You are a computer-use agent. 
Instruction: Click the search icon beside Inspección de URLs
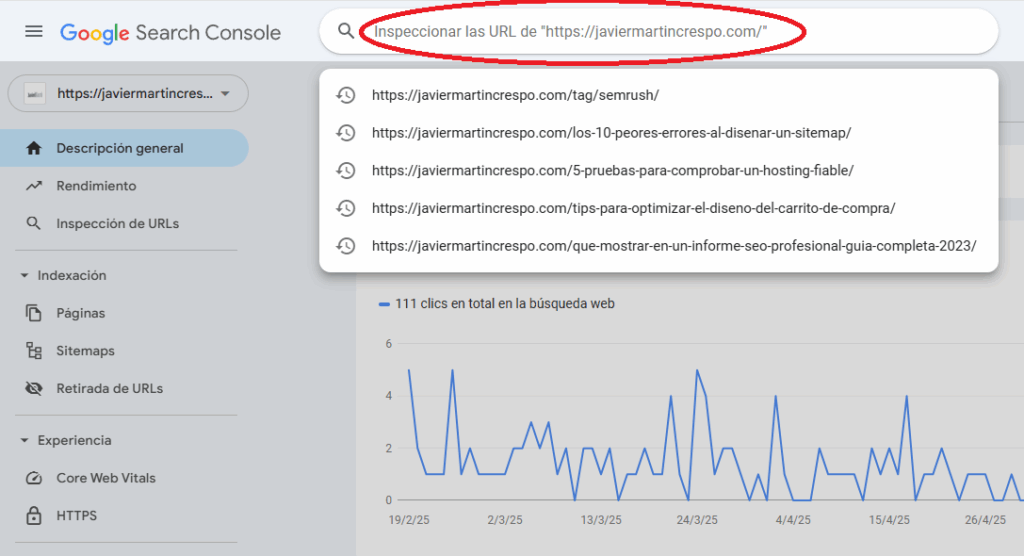pyautogui.click(x=34, y=223)
